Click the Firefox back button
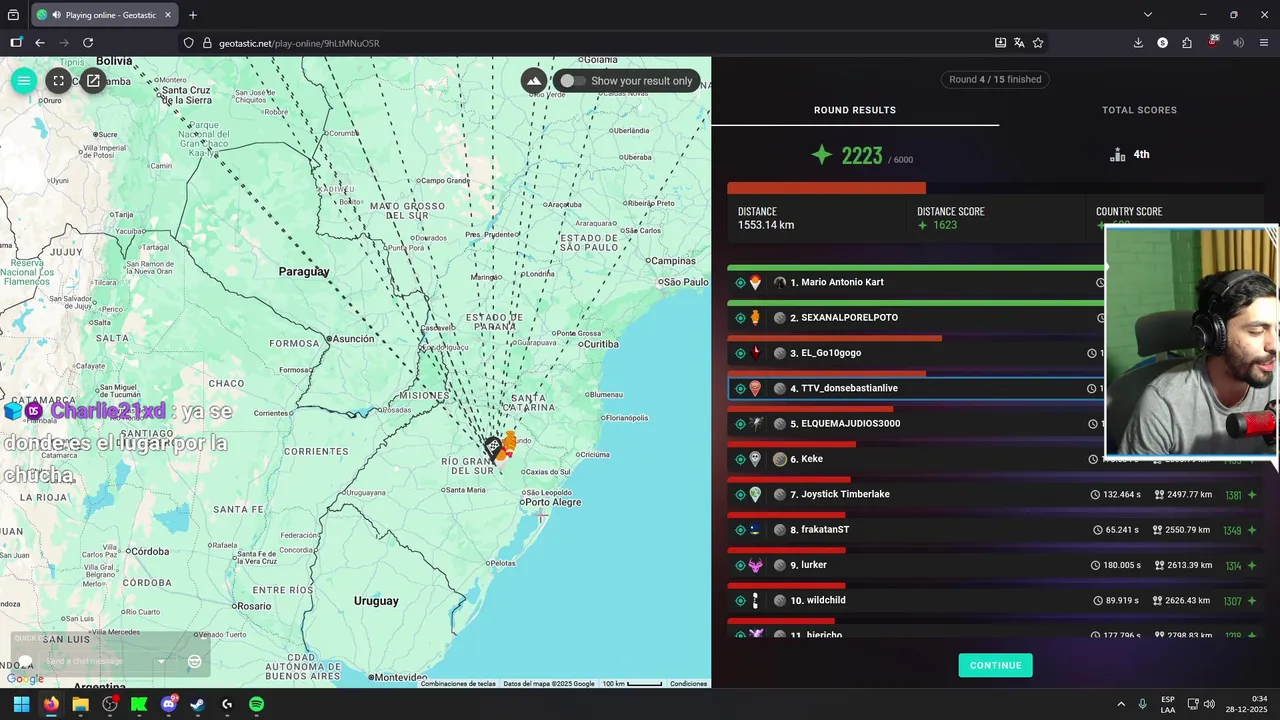 click(40, 43)
